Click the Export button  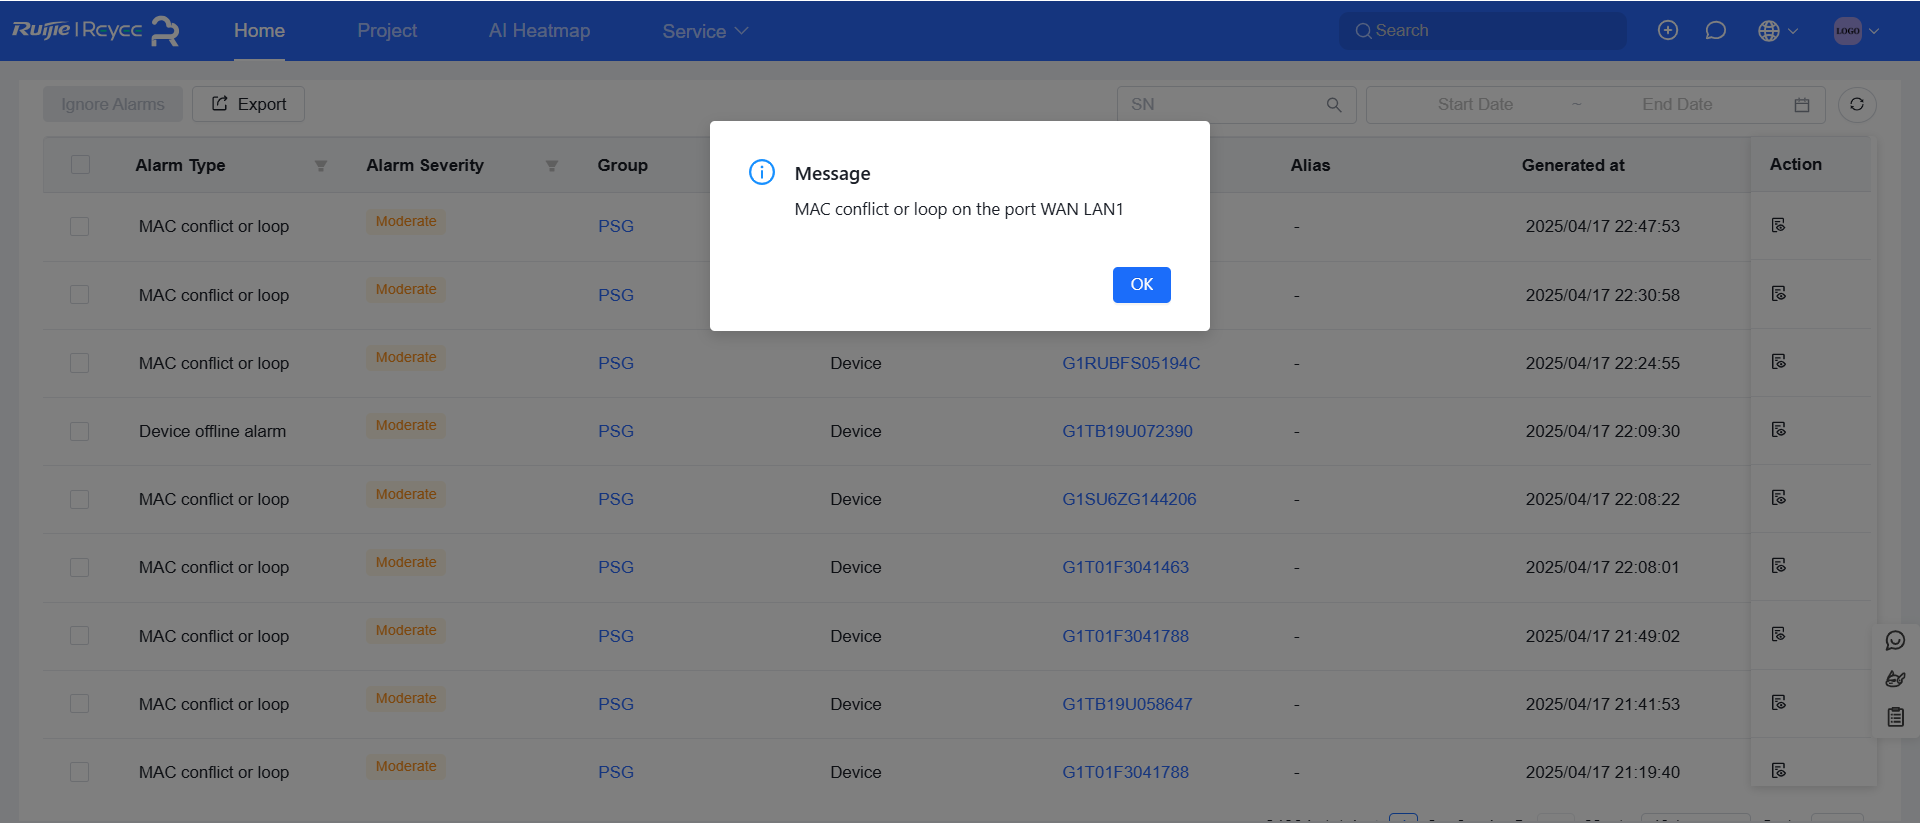tap(248, 104)
